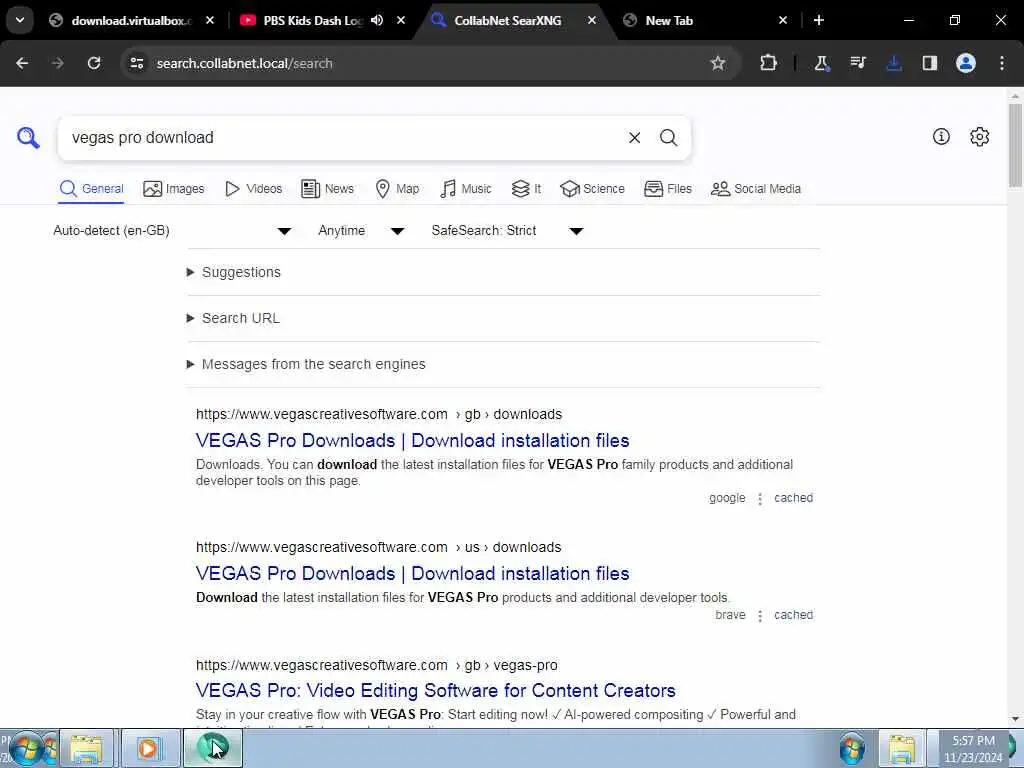Viewport: 1024px width, 768px height.
Task: Open VEGAS Pro Video Editing Software result
Action: (436, 690)
